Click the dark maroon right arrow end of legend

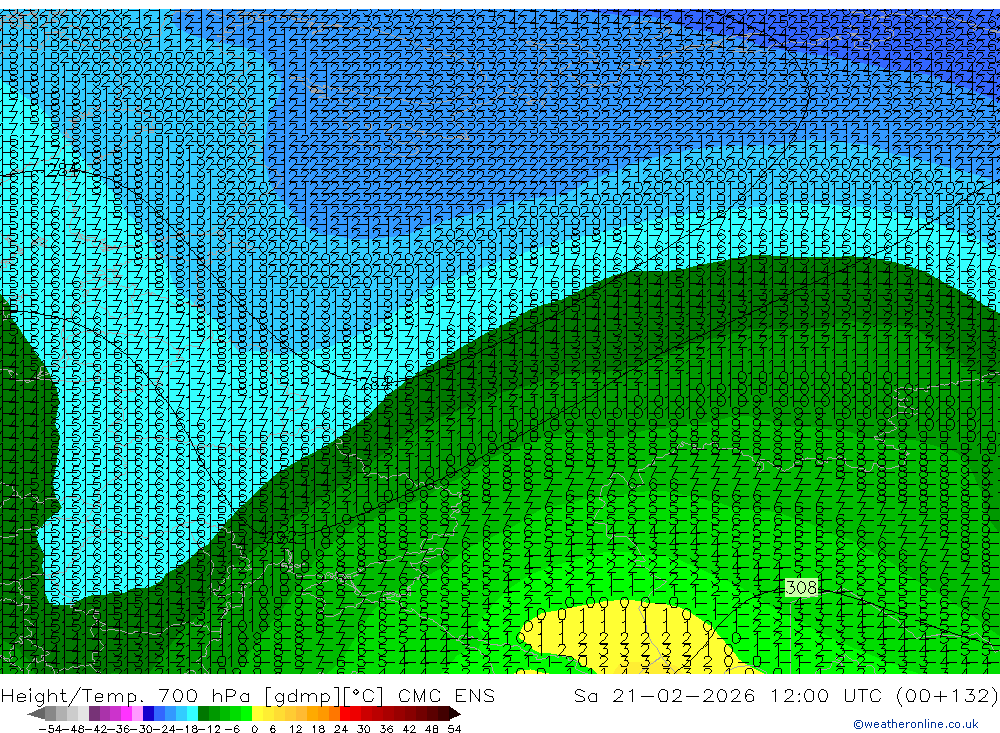click(455, 714)
